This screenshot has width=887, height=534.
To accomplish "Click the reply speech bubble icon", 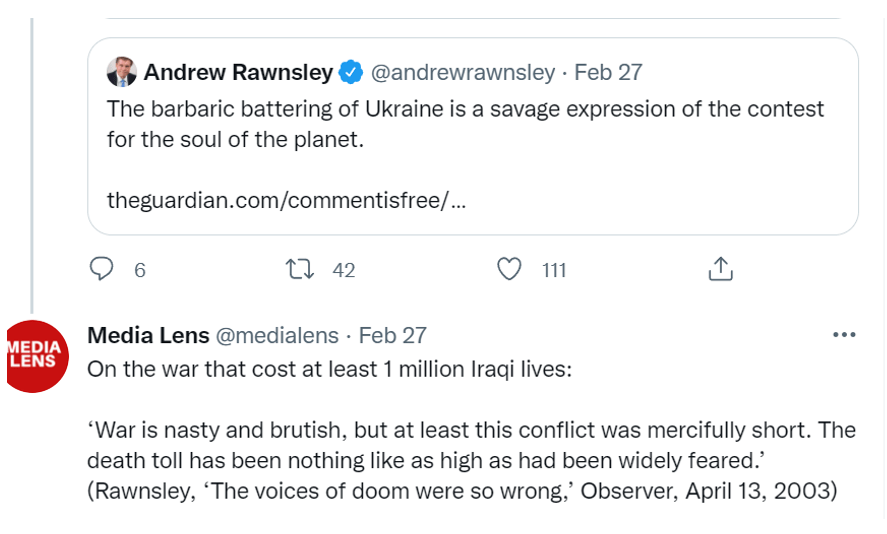I will pyautogui.click(x=102, y=269).
